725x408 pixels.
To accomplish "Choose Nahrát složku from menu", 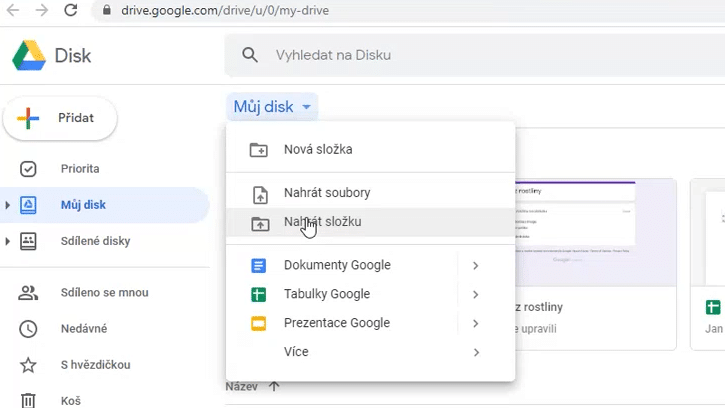I will 370,222.
